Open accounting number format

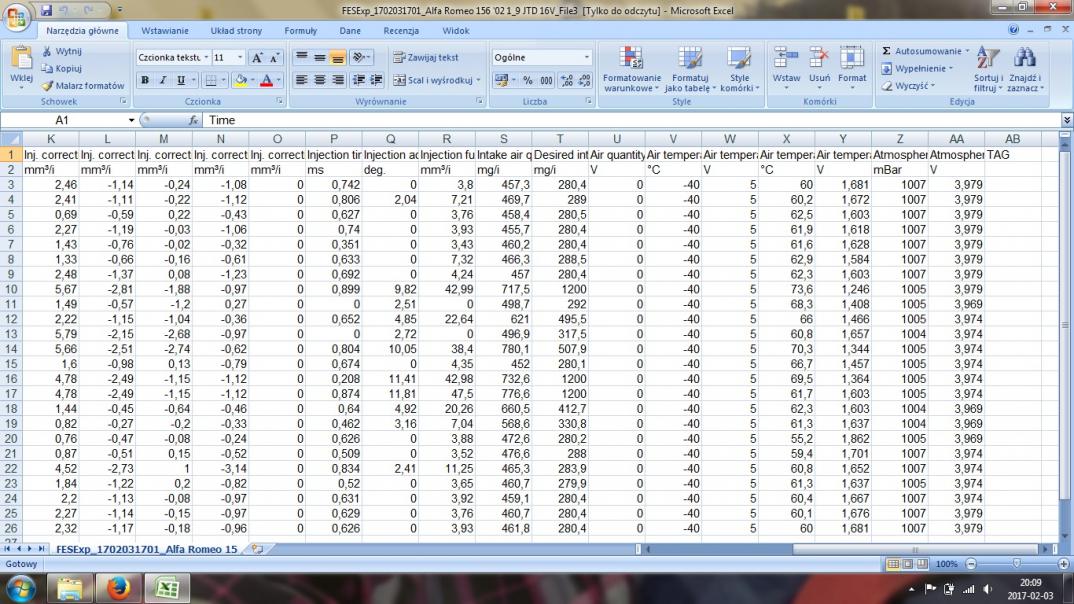pos(505,80)
